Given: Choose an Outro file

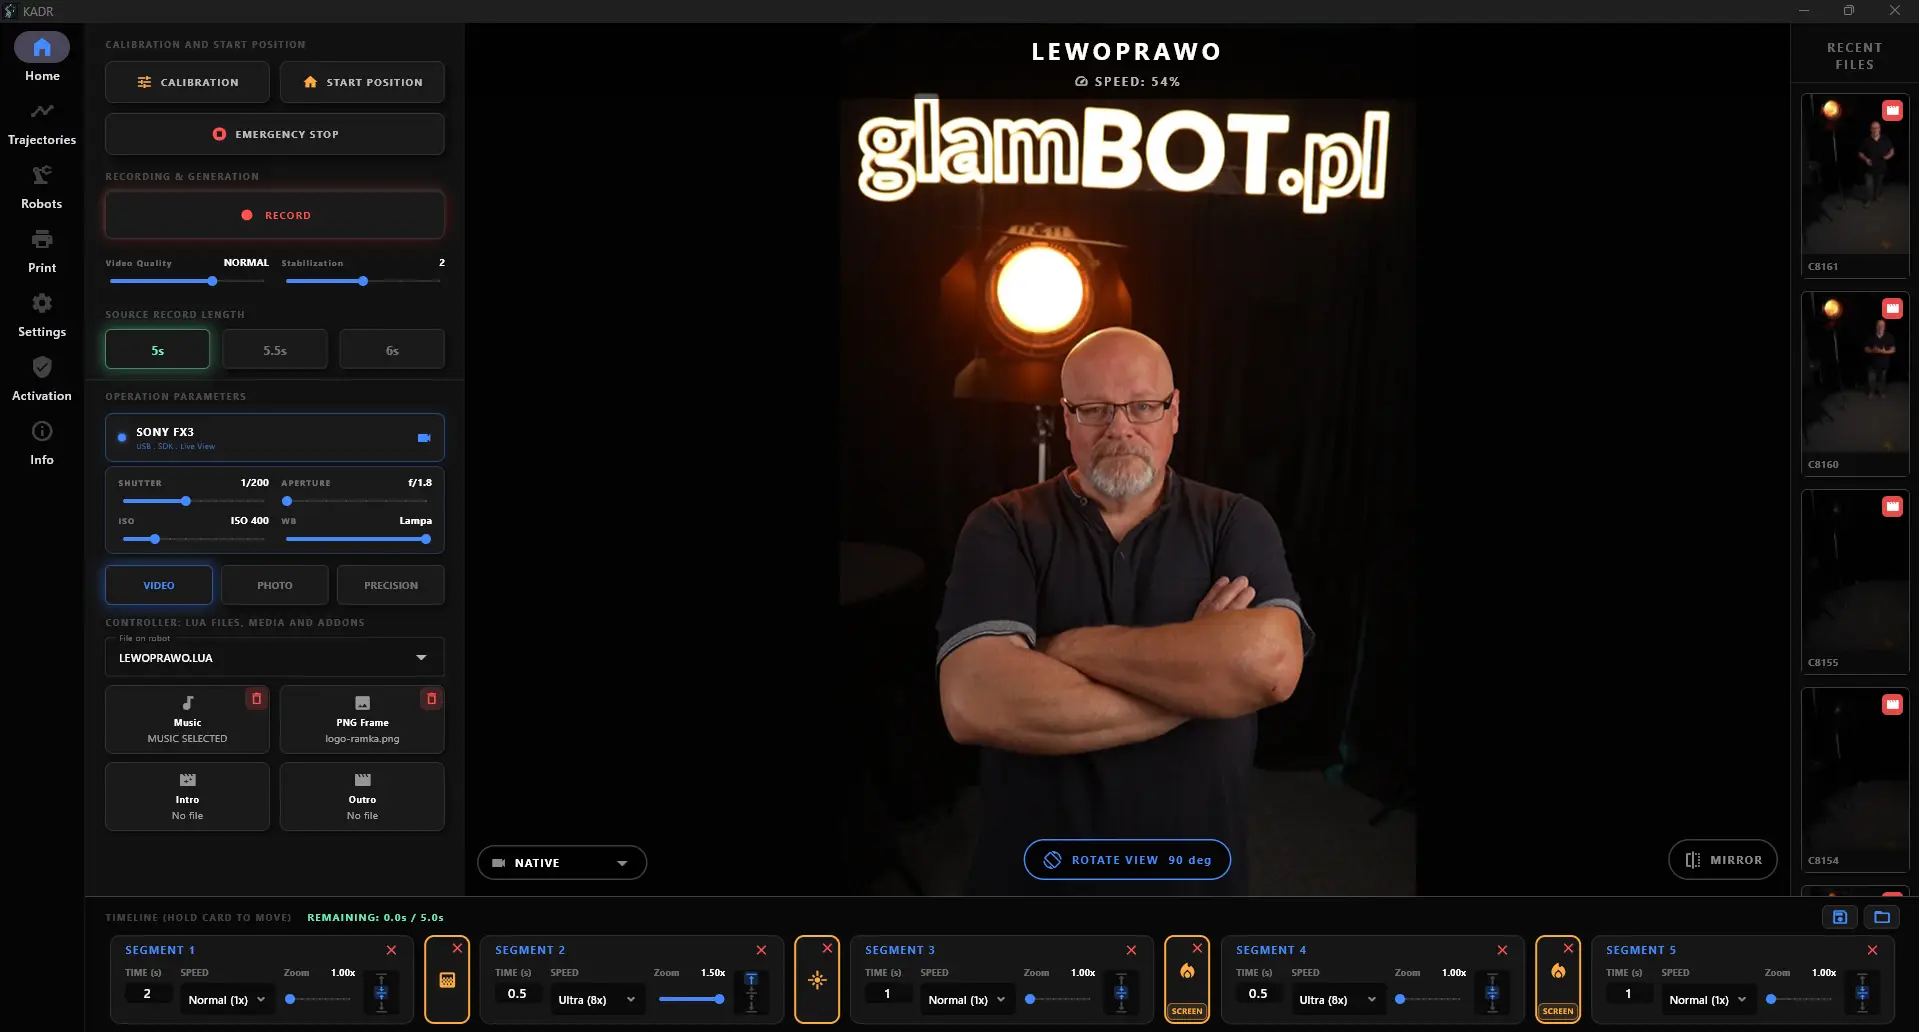Looking at the screenshot, I should pos(362,797).
